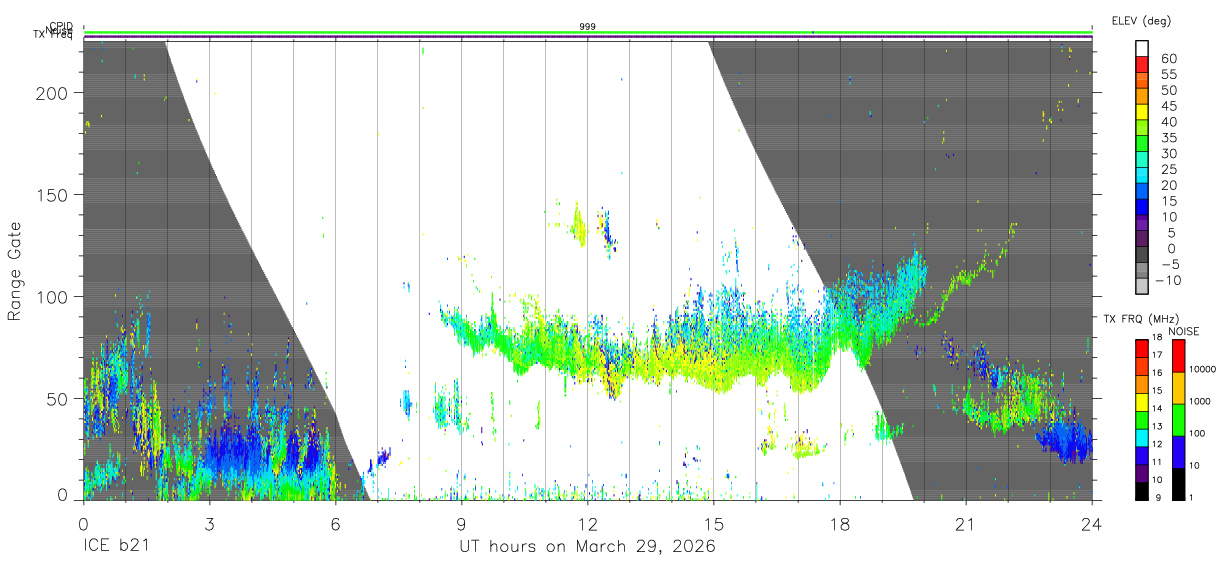This screenshot has width=1228, height=567.
Task: Click the TX FRQ legend value '14'
Action: (1156, 408)
